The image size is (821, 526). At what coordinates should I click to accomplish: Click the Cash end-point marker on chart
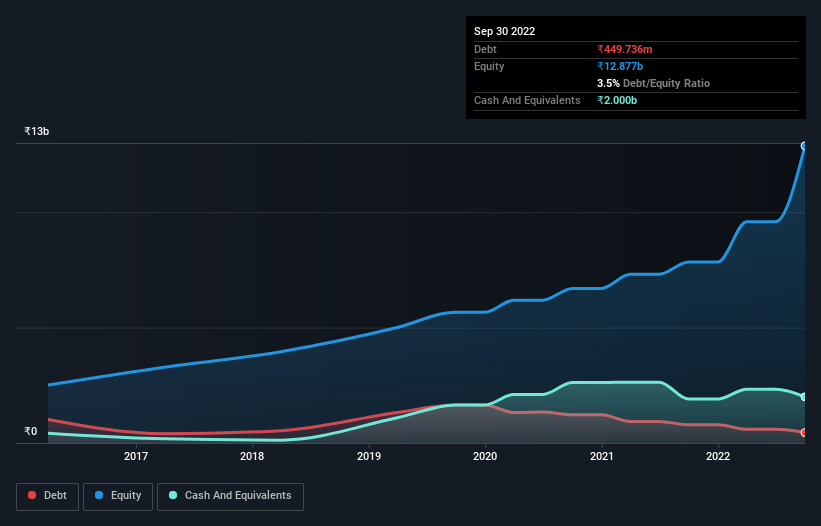804,397
